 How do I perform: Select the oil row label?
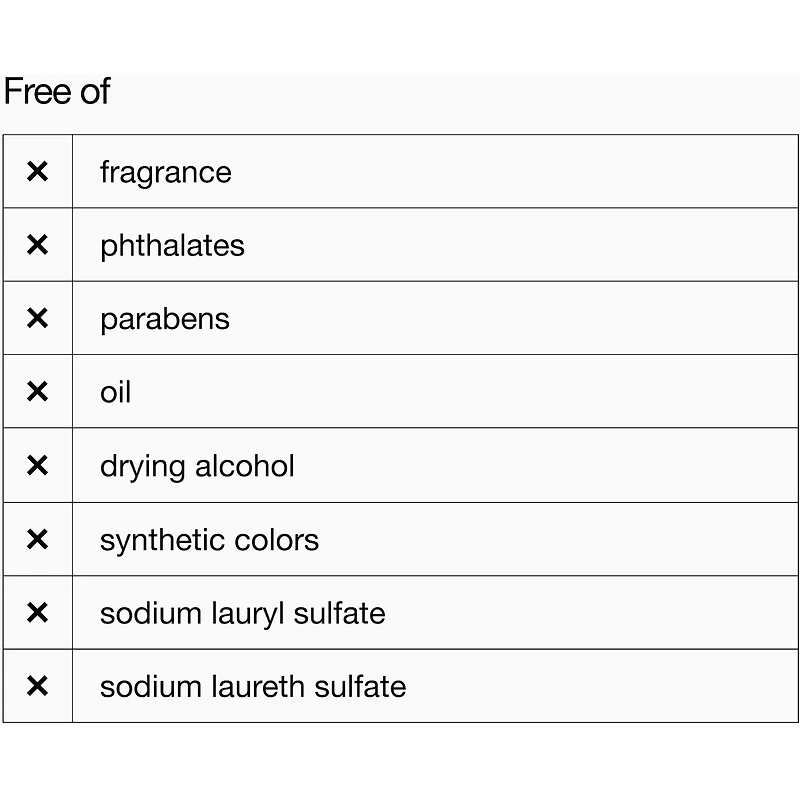116,392
